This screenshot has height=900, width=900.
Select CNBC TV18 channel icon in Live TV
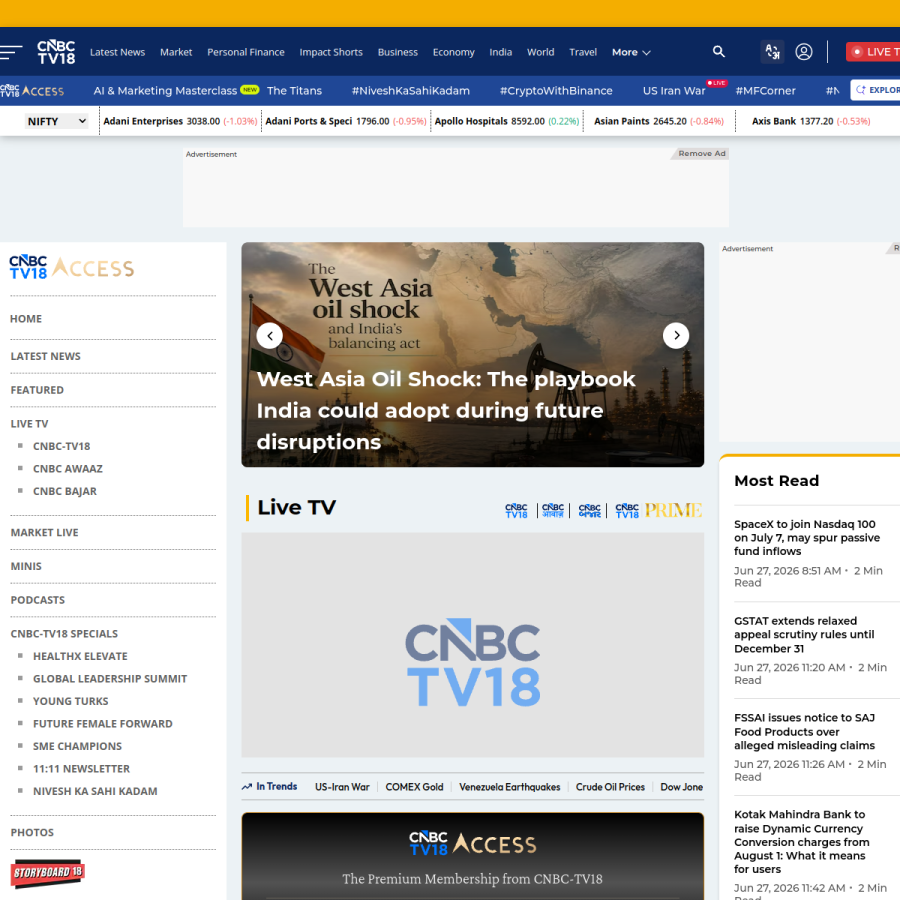point(516,510)
